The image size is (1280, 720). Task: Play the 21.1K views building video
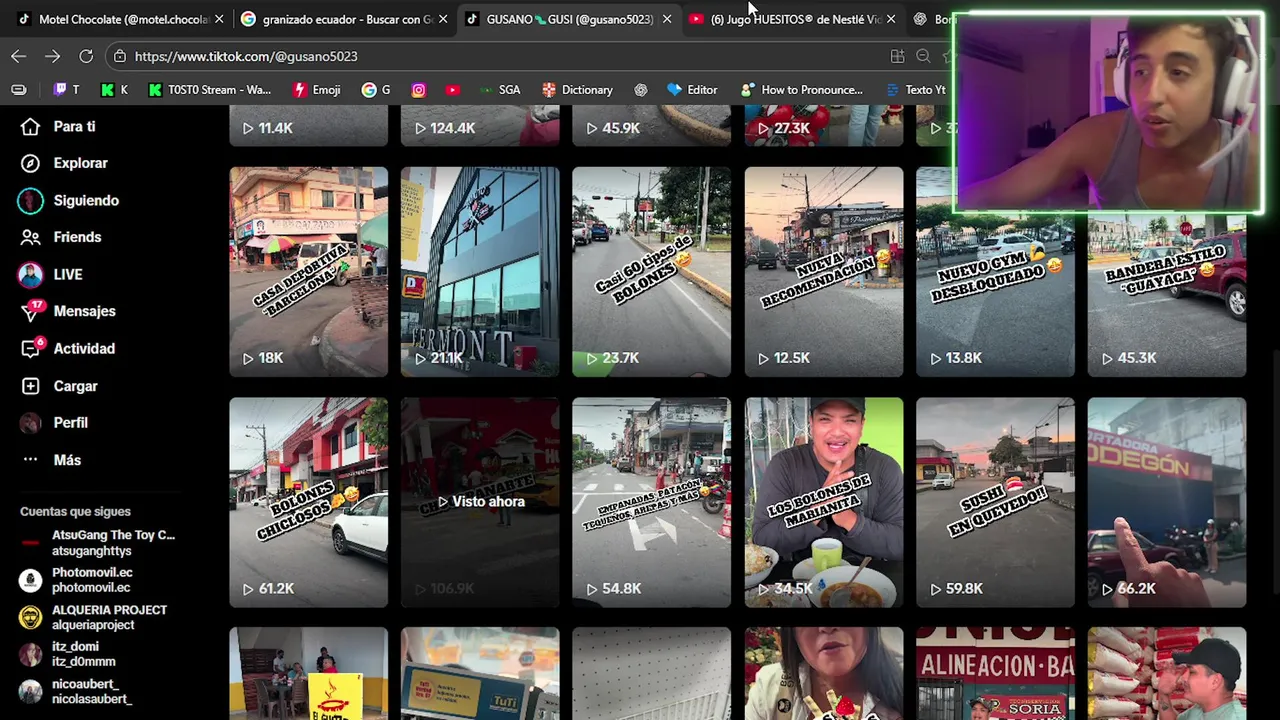[480, 272]
